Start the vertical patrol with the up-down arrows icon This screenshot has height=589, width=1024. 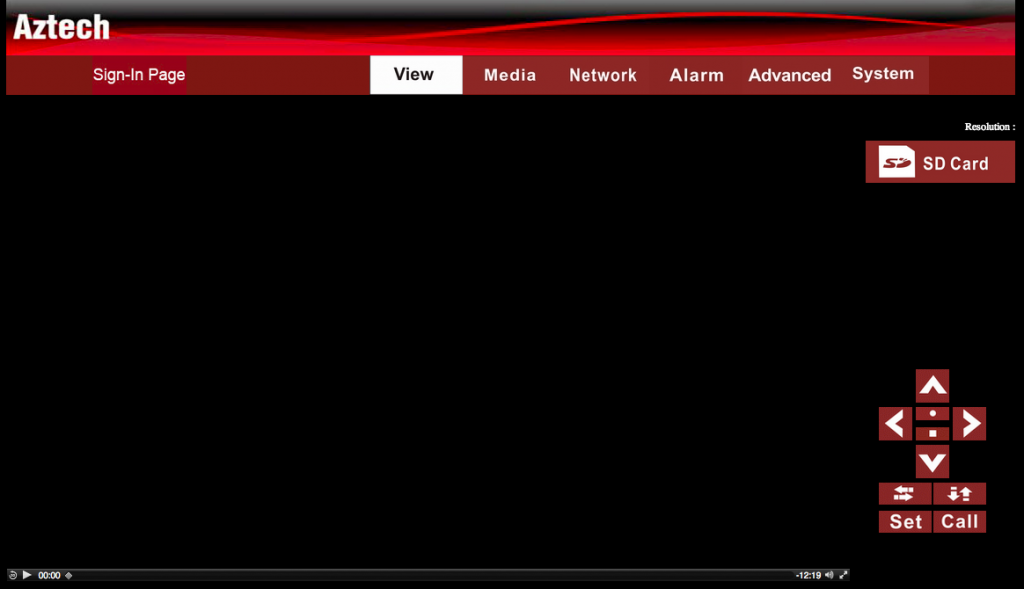tap(959, 493)
